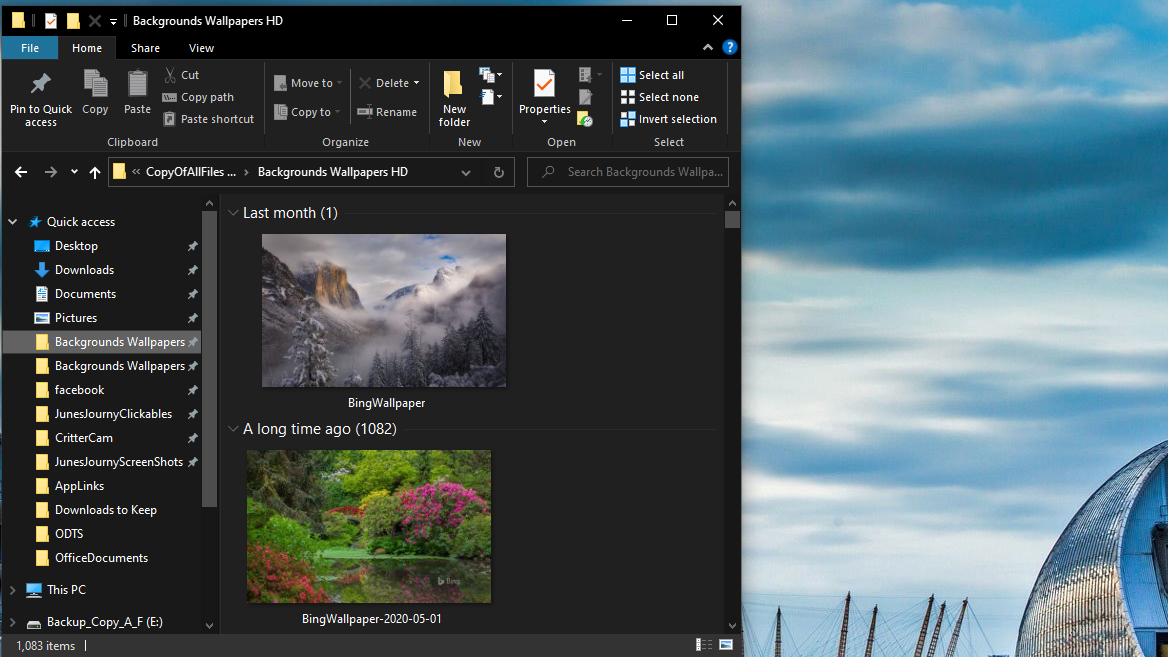The height and width of the screenshot is (657, 1168).
Task: Switch to Large icons view in status bar
Action: point(726,645)
